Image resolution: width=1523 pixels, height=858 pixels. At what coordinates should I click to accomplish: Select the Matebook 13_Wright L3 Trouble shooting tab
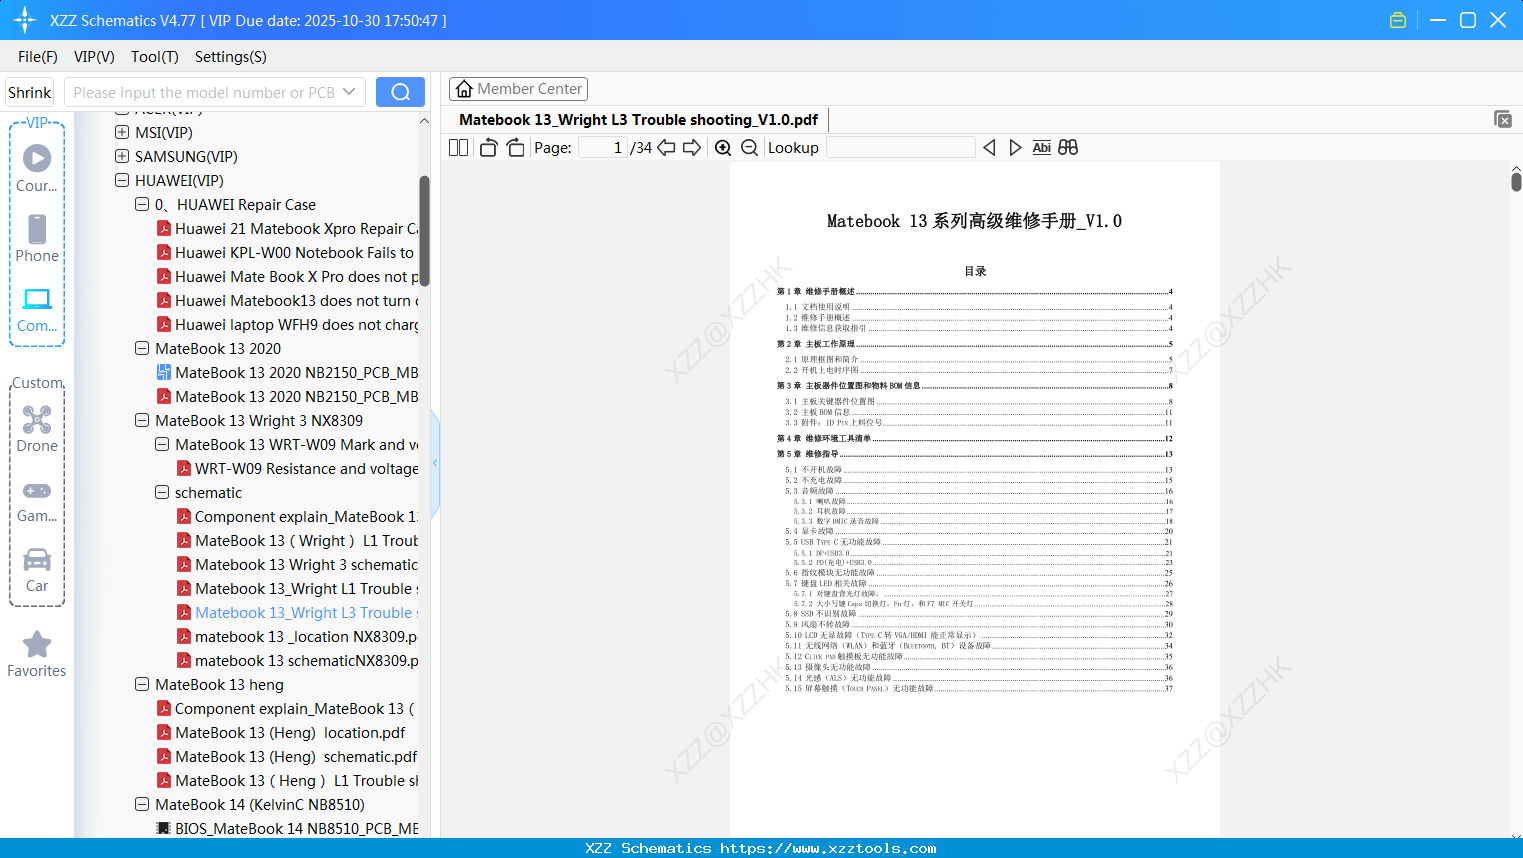click(x=638, y=120)
